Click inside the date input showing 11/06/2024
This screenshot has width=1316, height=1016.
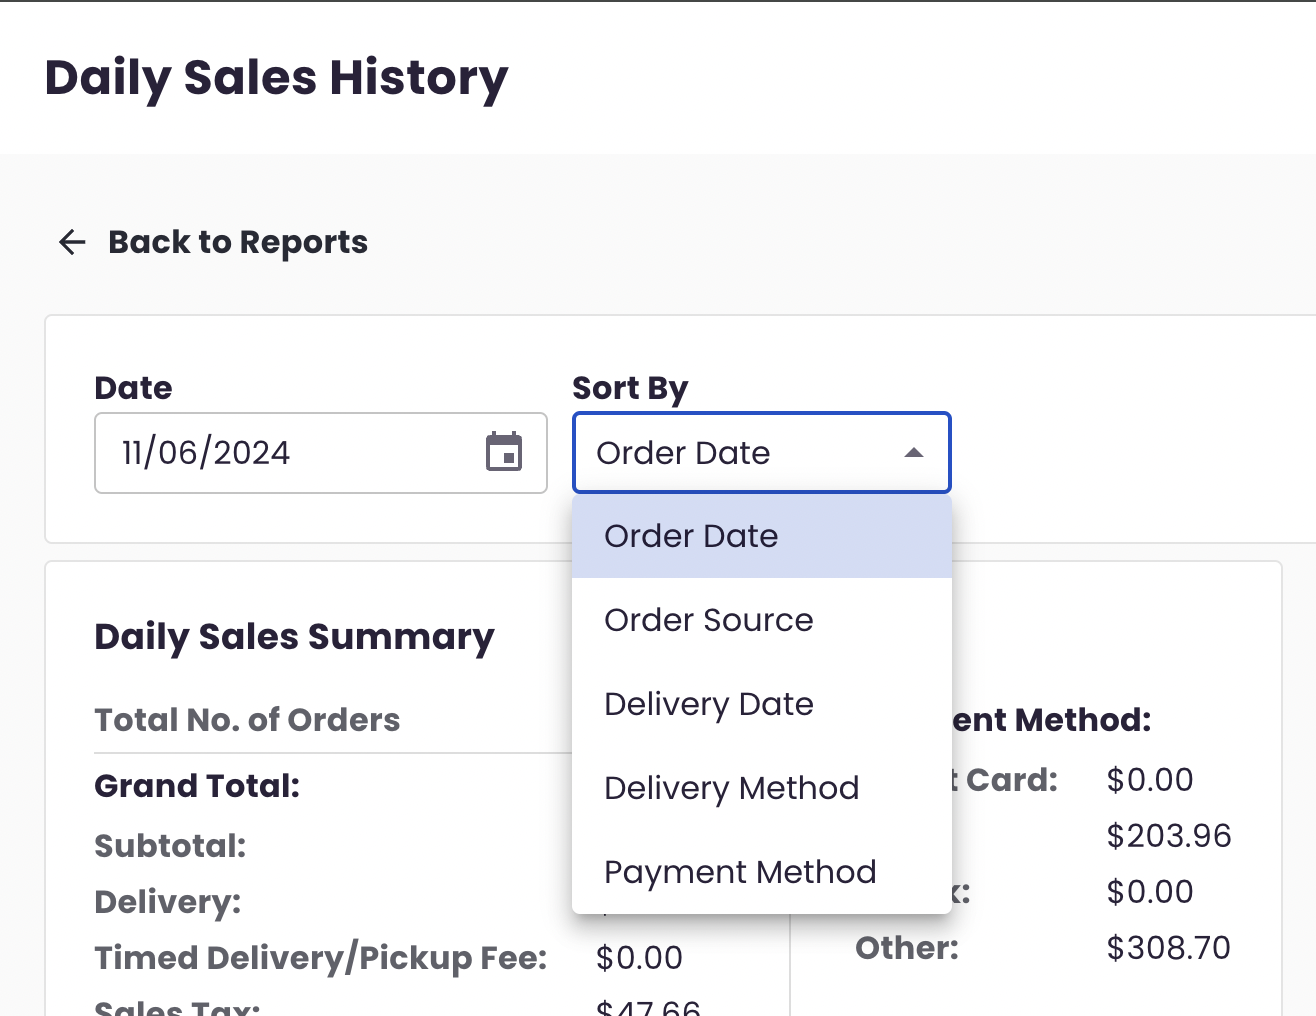click(x=250, y=452)
